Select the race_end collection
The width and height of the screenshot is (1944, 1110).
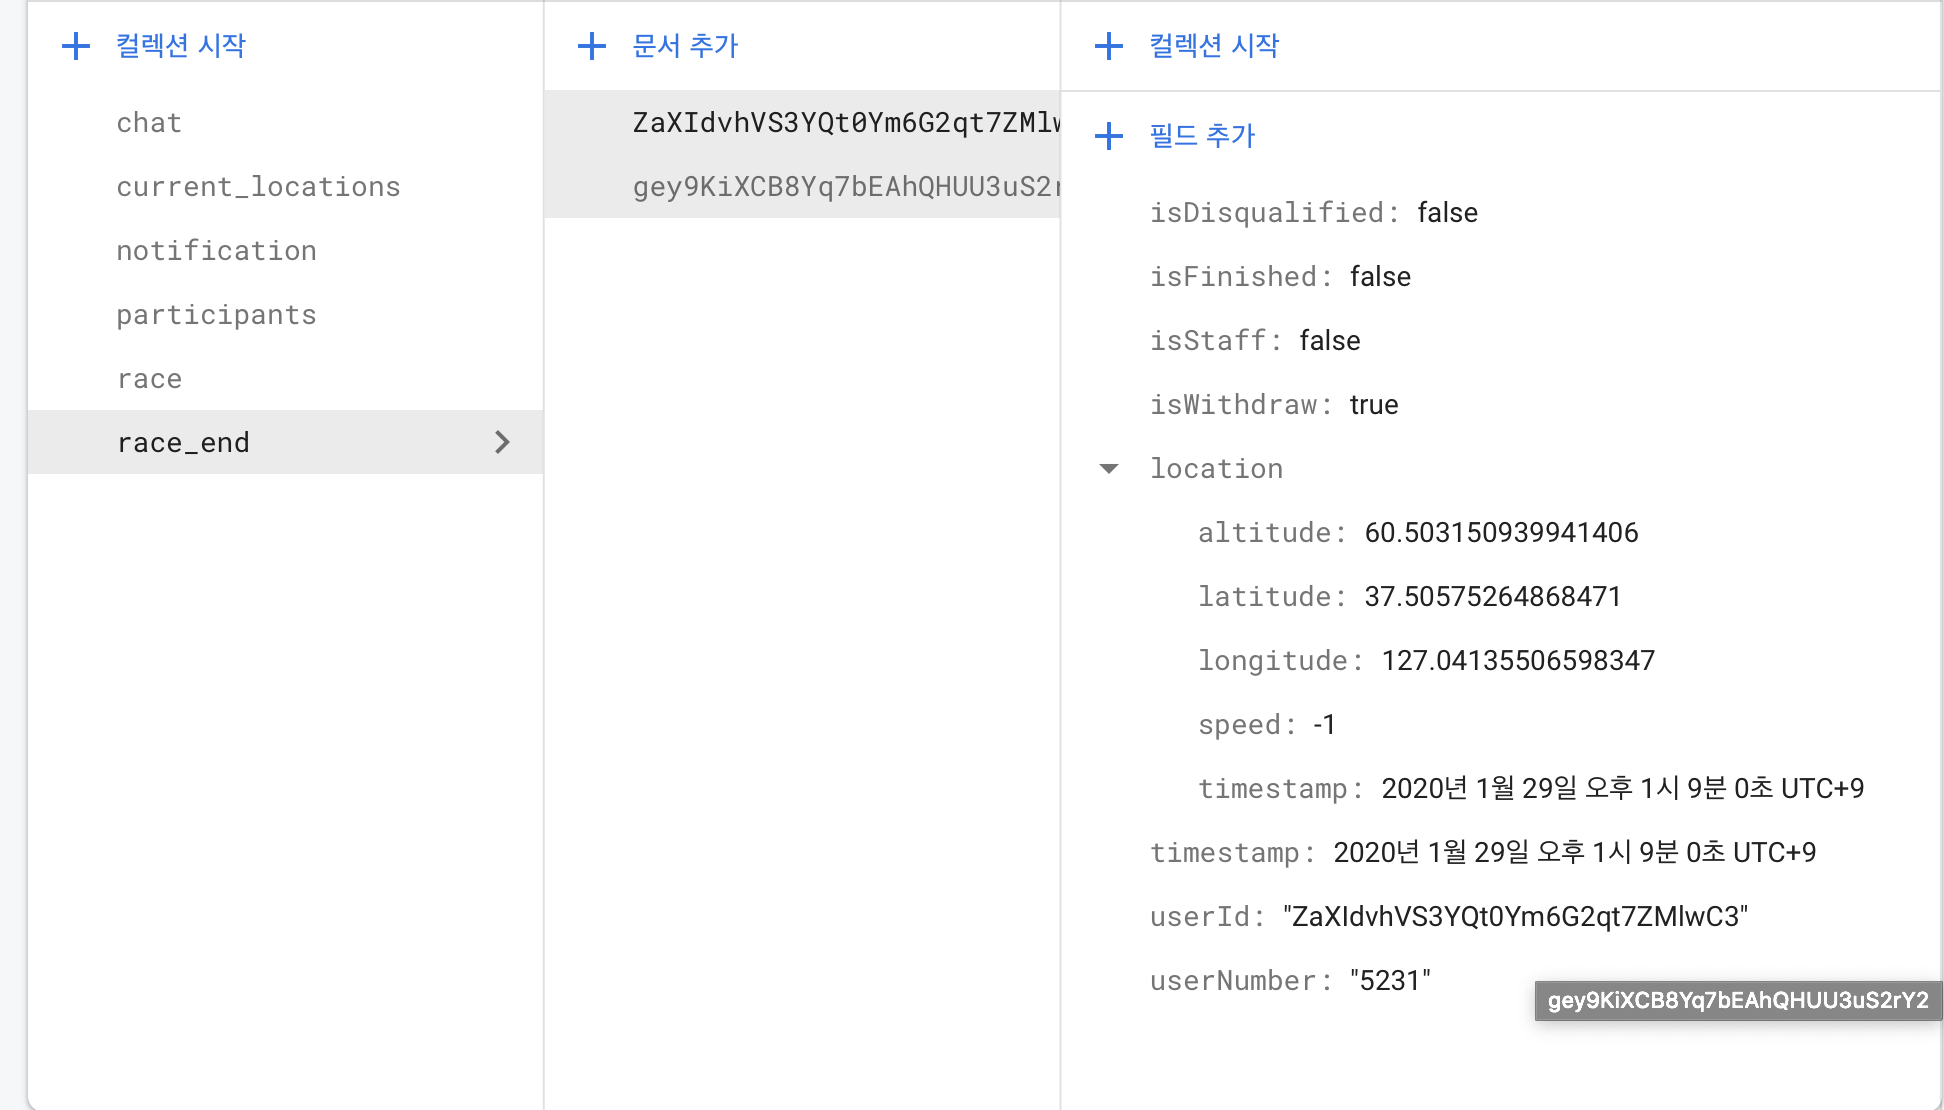click(x=183, y=443)
